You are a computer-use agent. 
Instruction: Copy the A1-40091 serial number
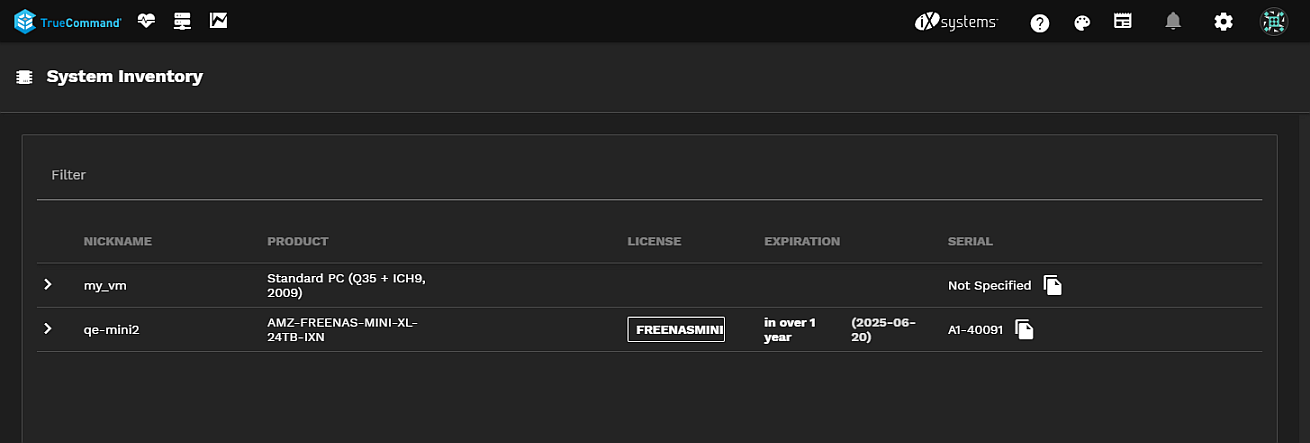pyautogui.click(x=1024, y=329)
